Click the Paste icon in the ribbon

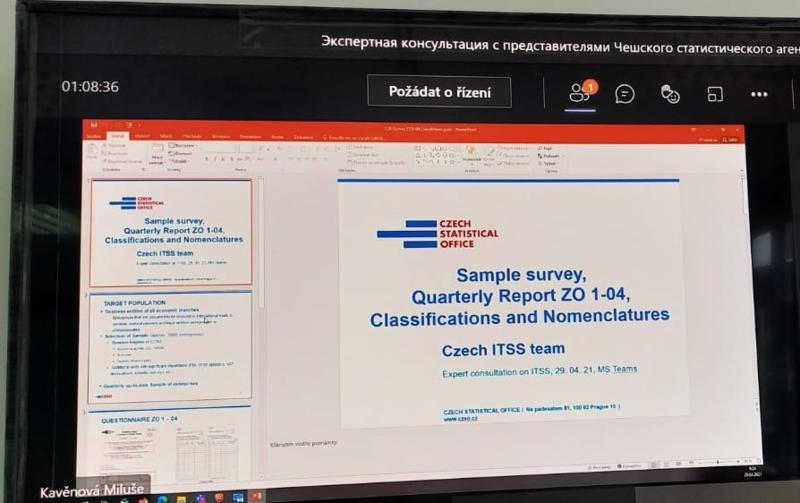[x=92, y=150]
